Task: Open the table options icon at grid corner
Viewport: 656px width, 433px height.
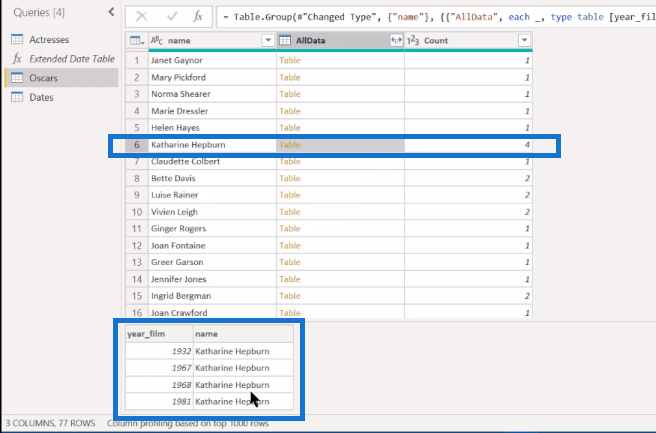Action: click(x=137, y=41)
